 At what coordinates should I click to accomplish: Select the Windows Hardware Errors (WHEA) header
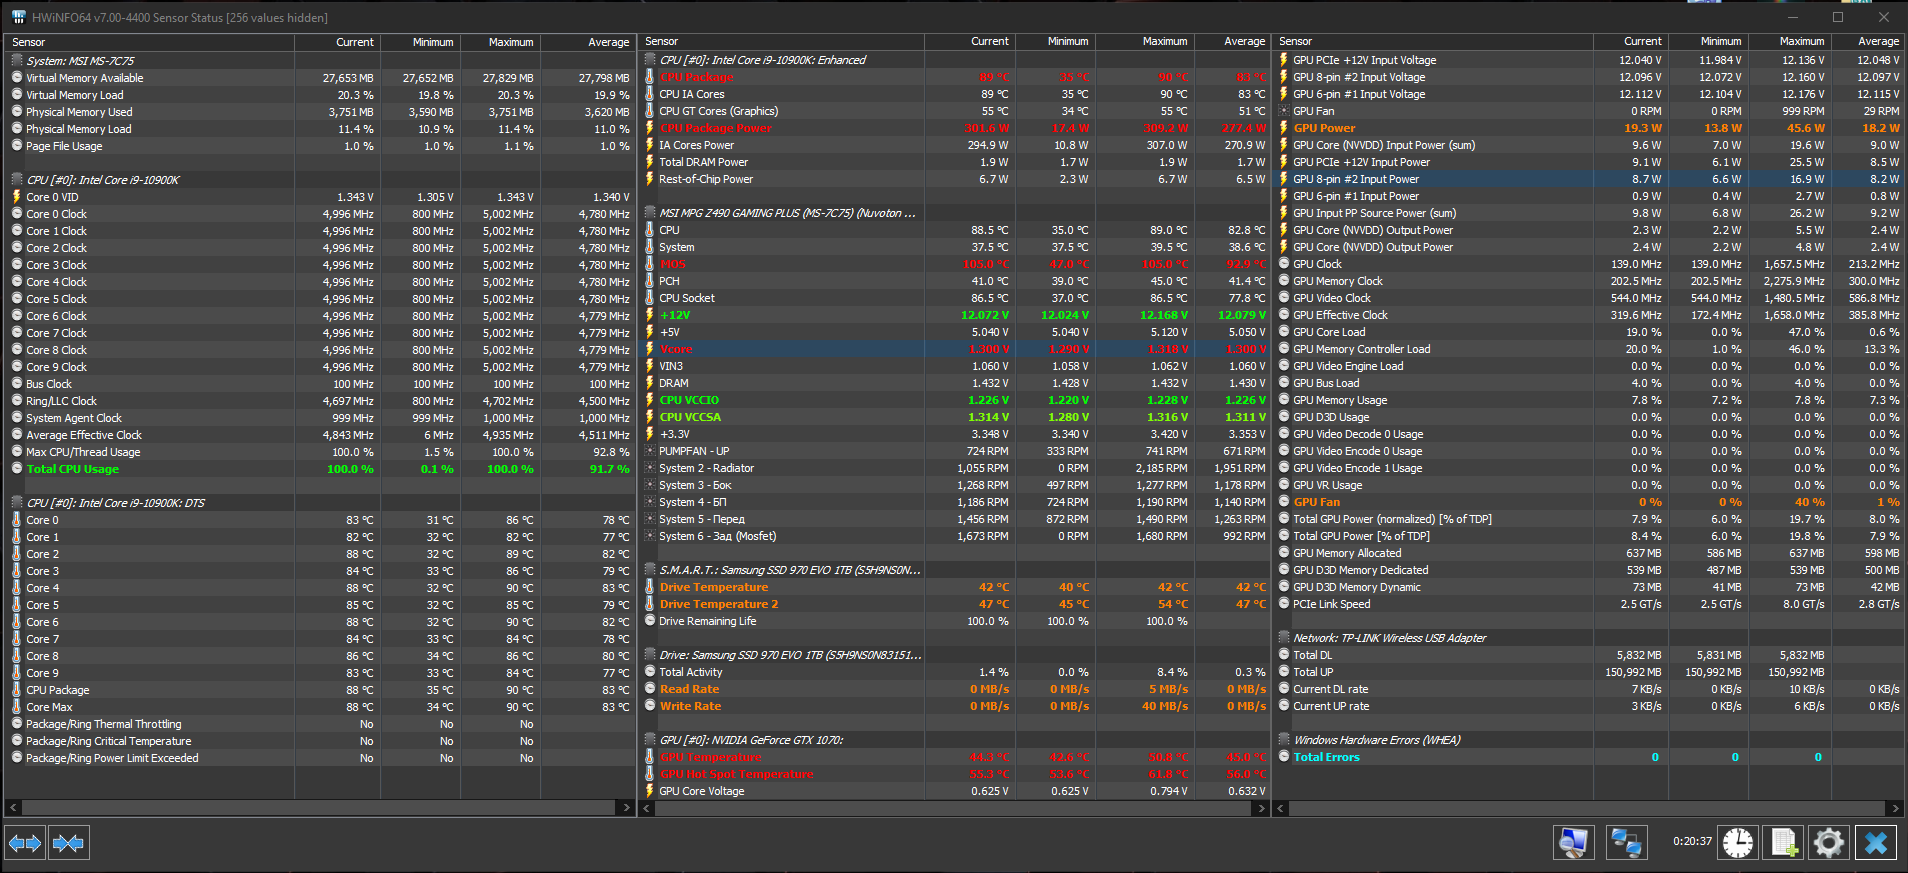click(x=1588, y=740)
